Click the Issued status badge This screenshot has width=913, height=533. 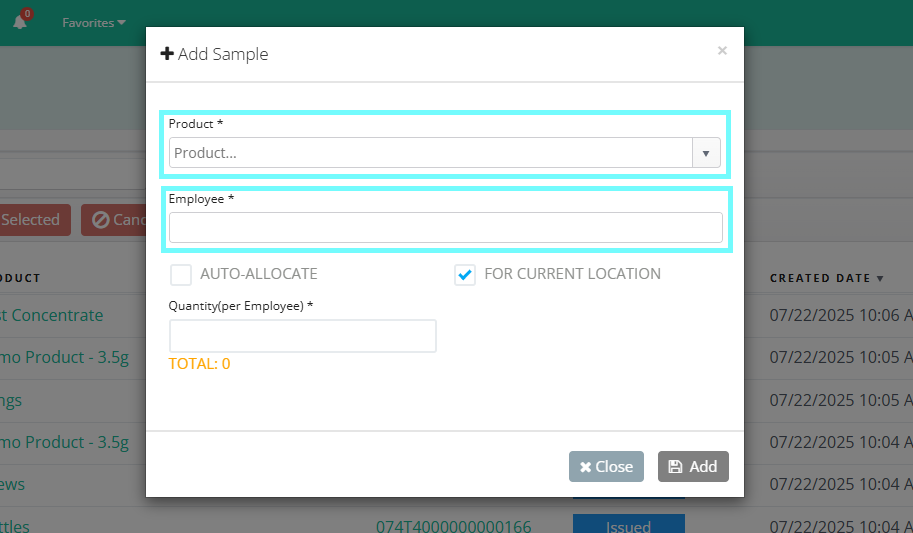pos(628,524)
